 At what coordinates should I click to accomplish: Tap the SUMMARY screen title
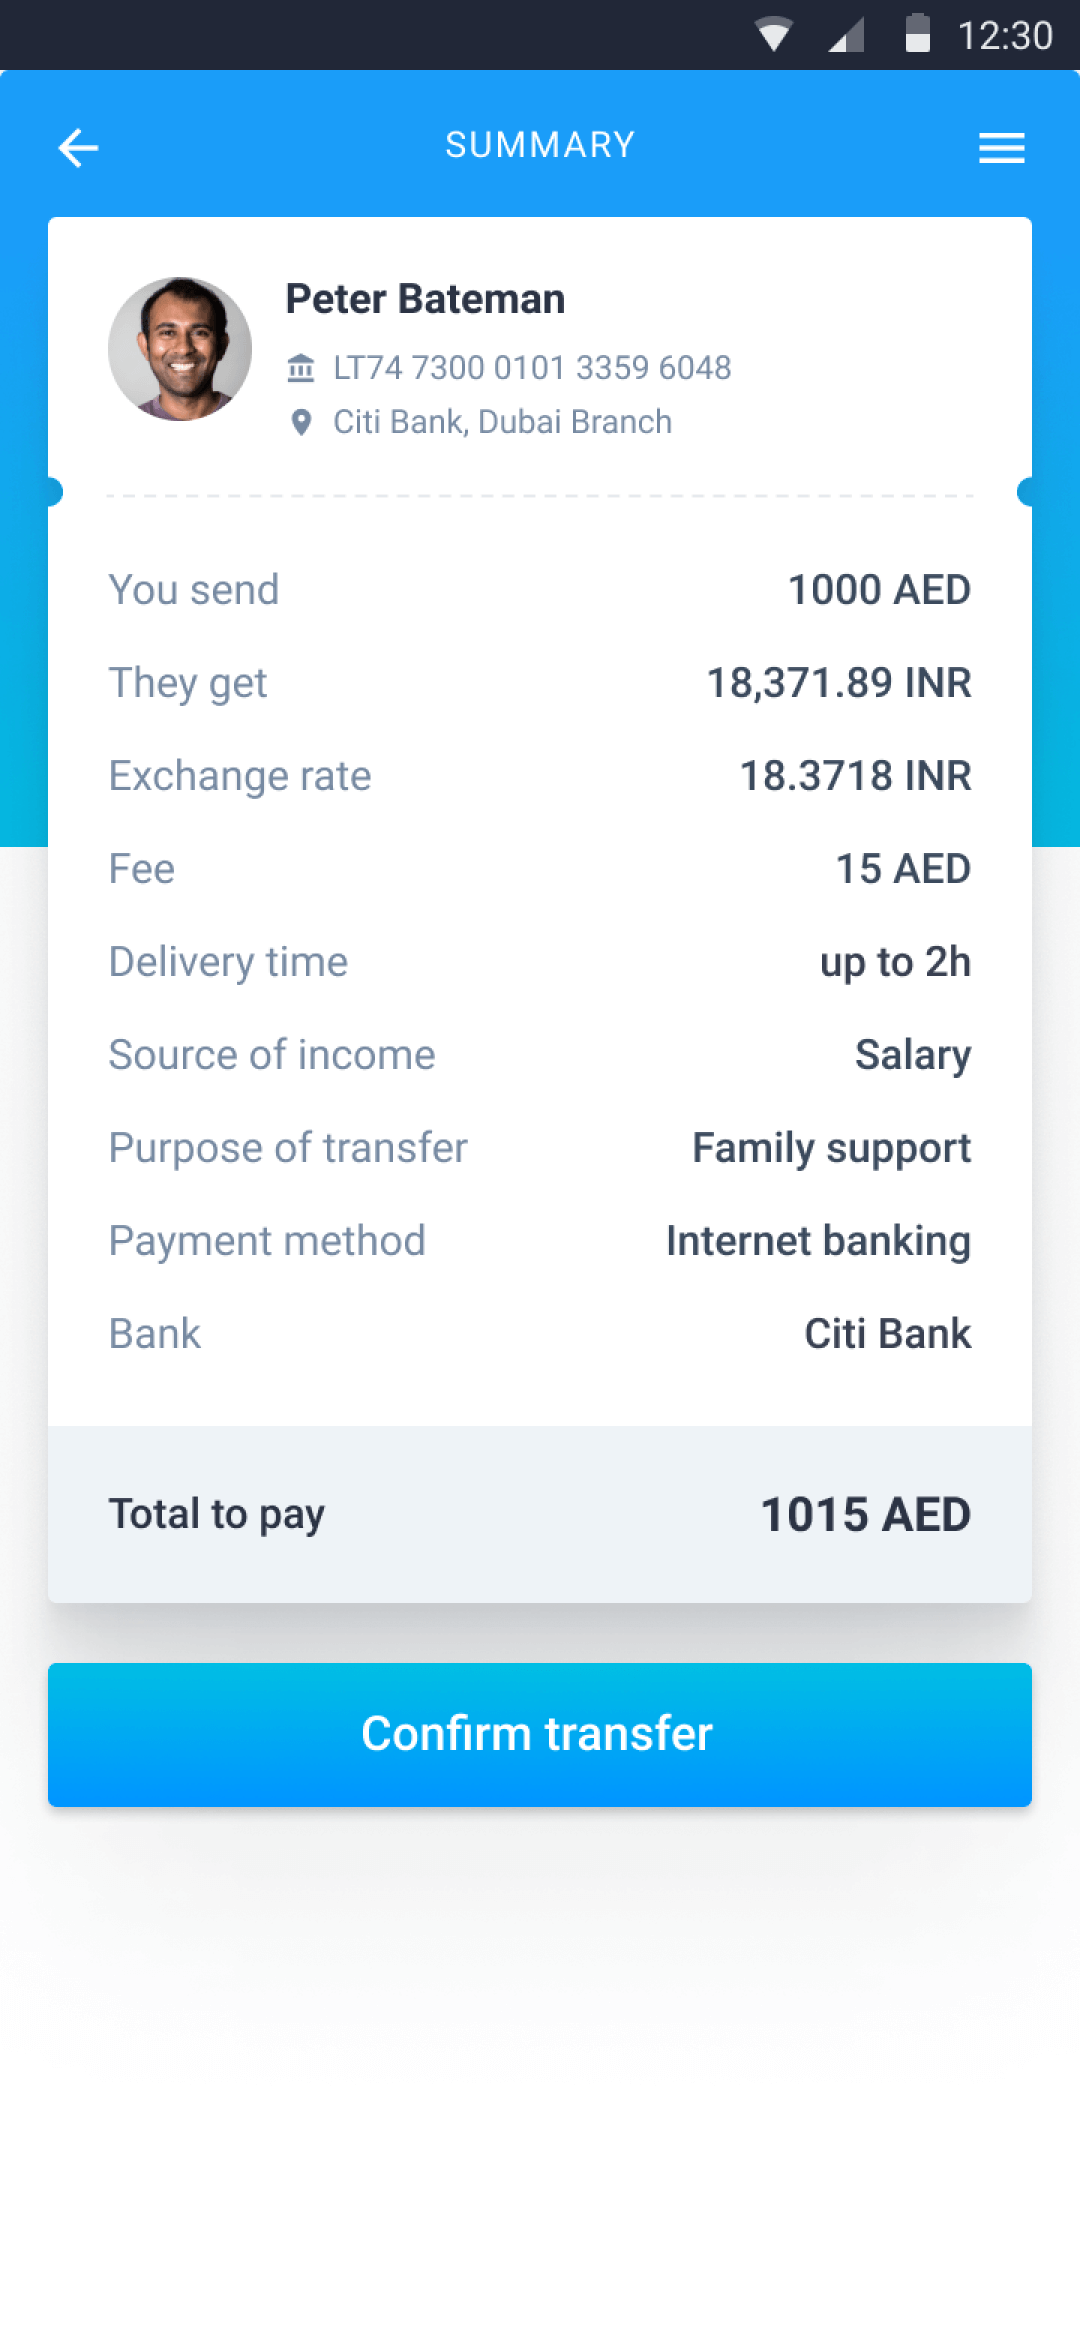coord(540,145)
